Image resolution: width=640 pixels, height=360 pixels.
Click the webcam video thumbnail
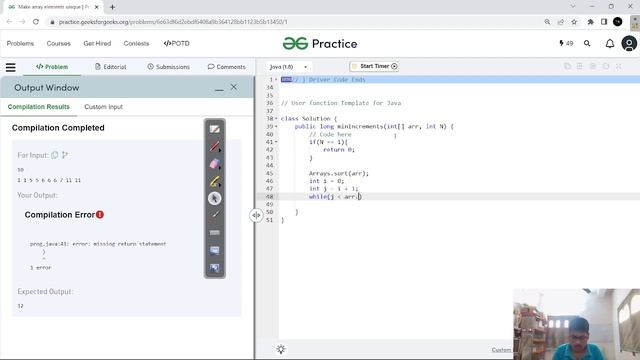click(x=576, y=324)
